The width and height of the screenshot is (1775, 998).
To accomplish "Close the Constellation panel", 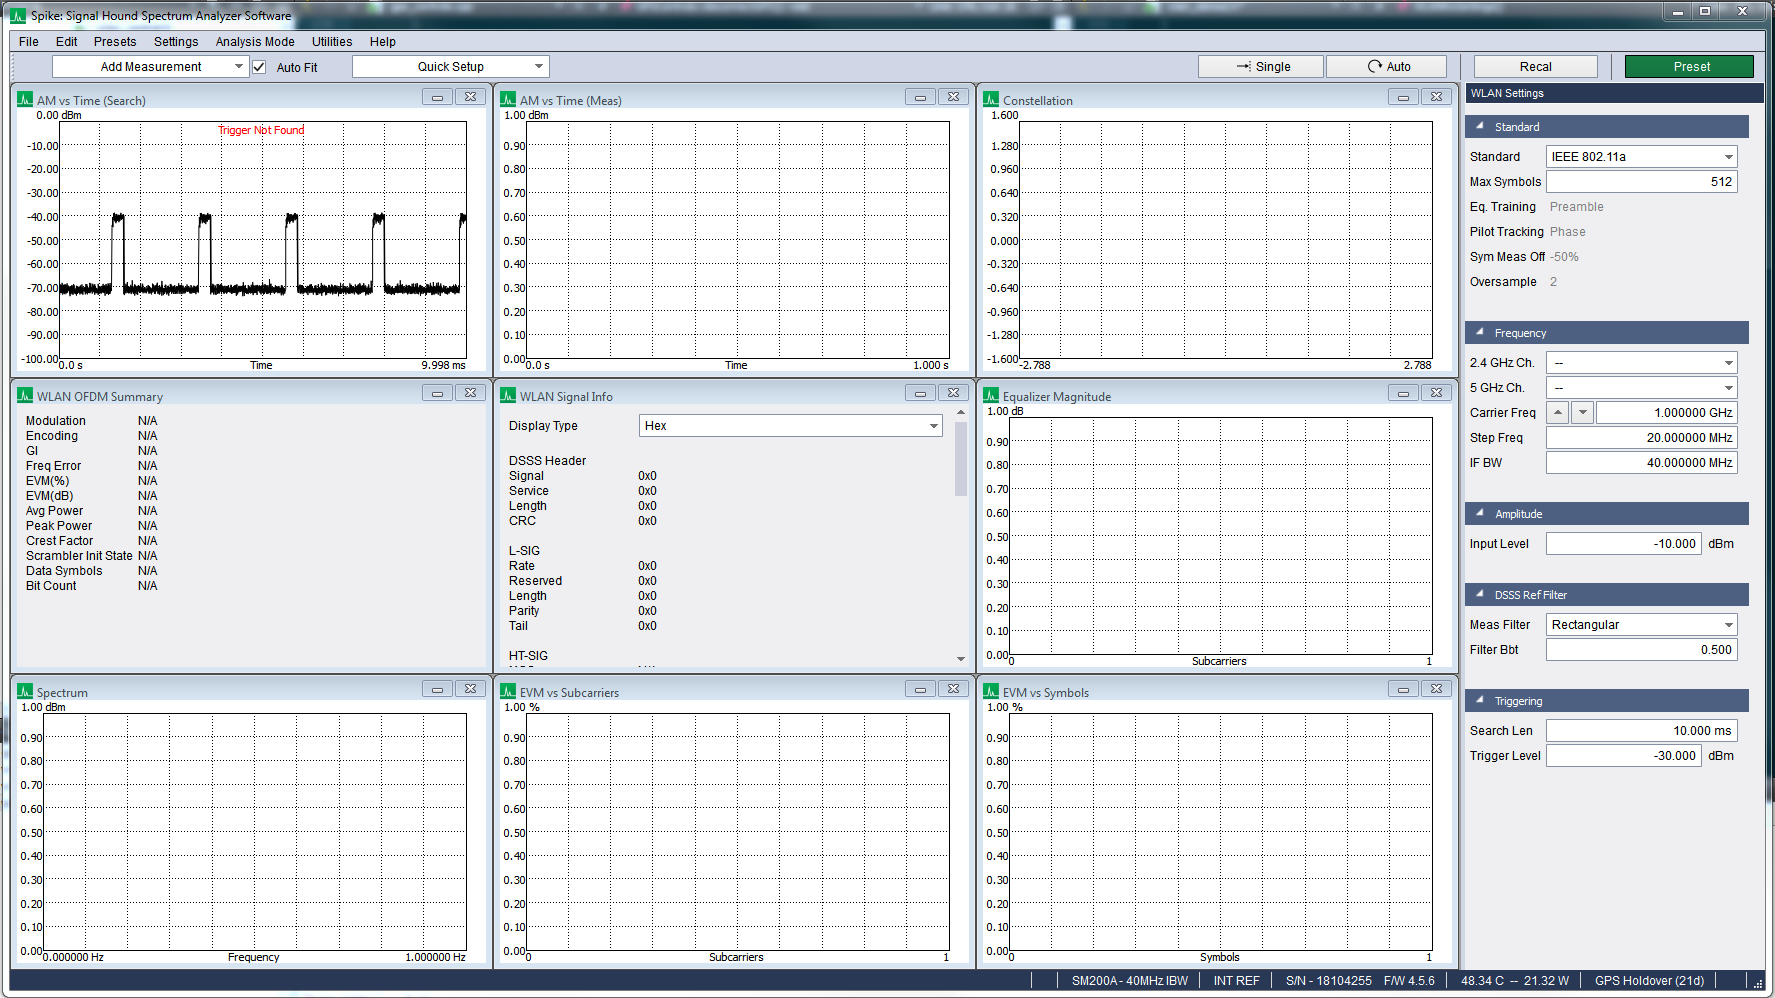I will tap(1436, 97).
